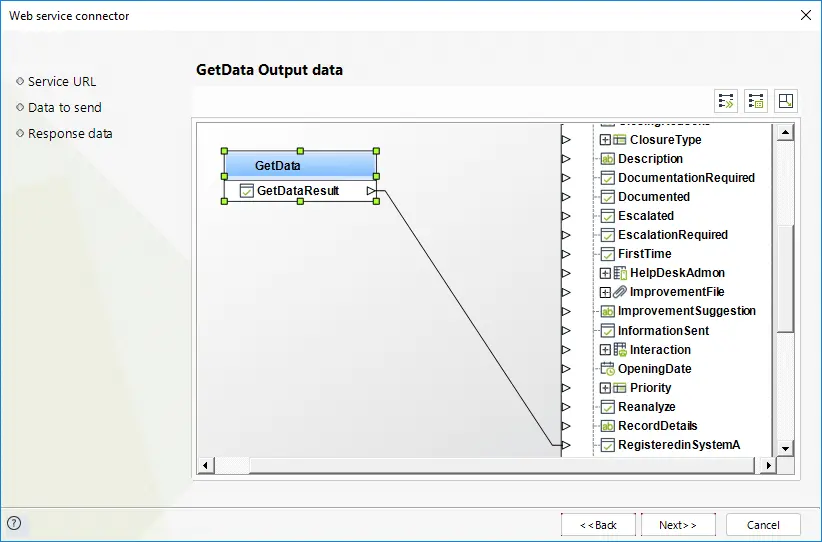The image size is (822, 542).
Task: Click the RegisteredinSystemA boolean icon
Action: 607,445
